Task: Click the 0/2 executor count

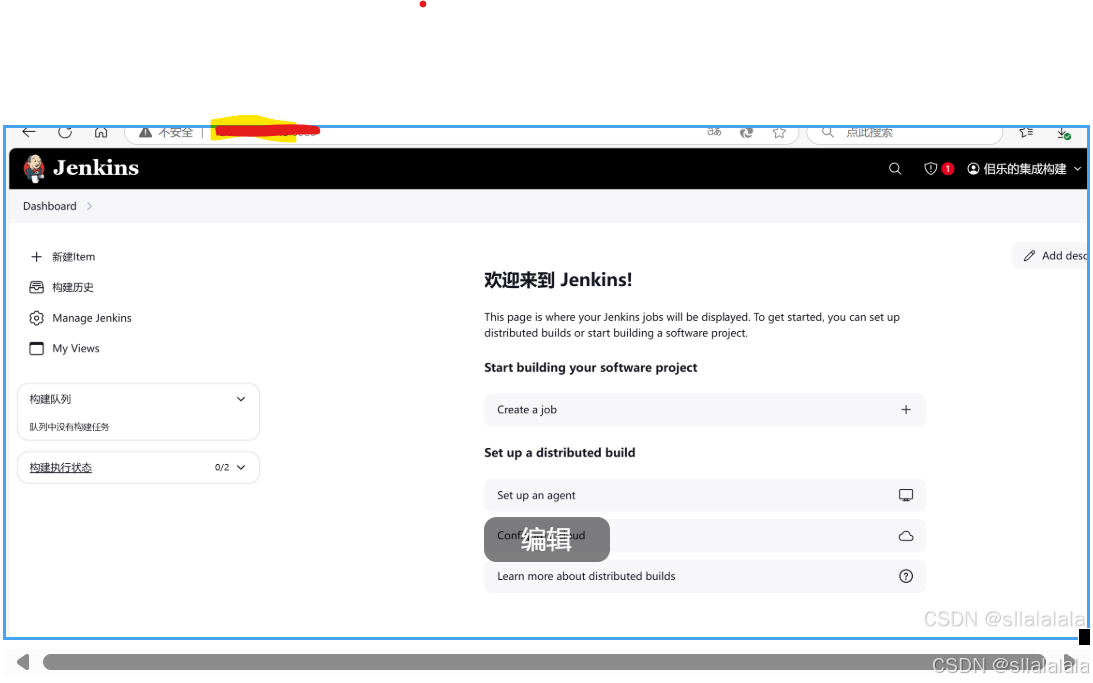Action: [222, 468]
